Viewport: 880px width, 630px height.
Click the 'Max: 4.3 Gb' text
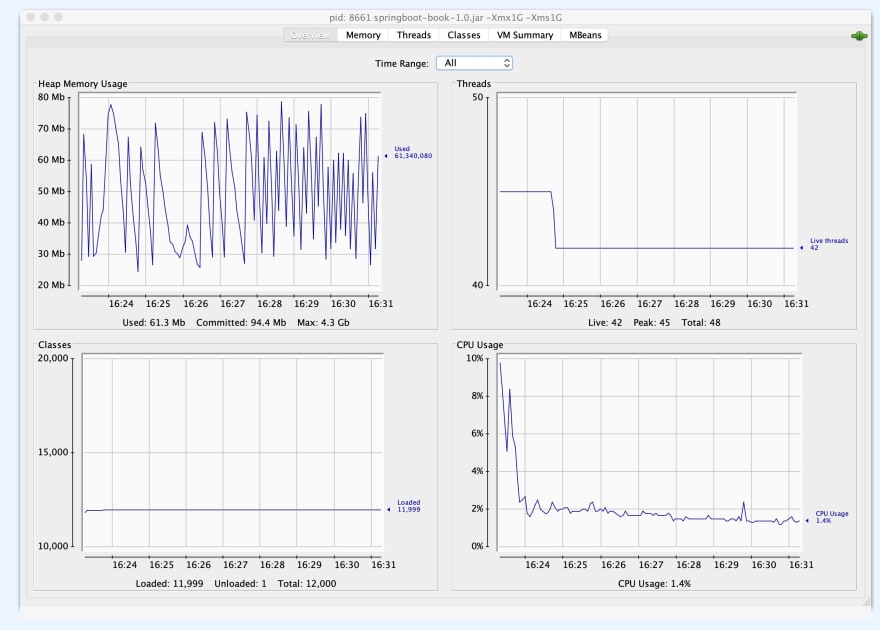323,323
